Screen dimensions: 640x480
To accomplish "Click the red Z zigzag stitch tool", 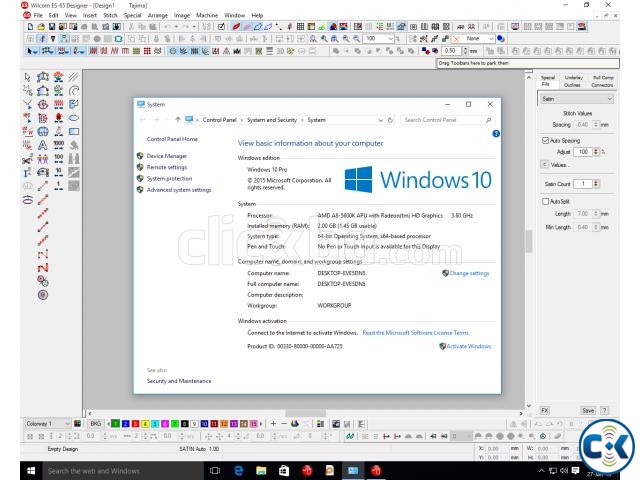I will click(43, 268).
